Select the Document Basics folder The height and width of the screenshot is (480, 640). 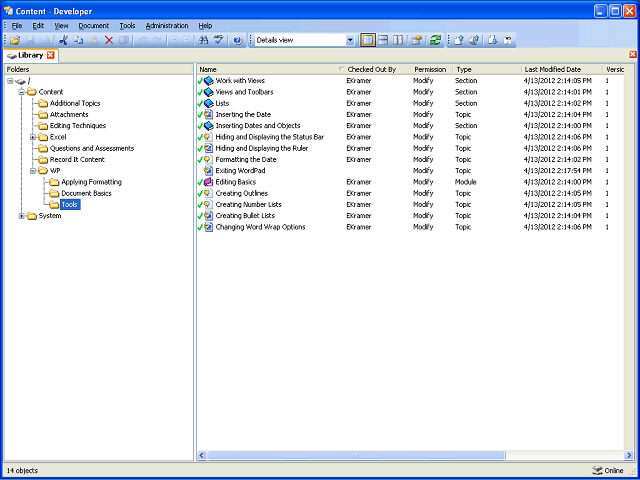pyautogui.click(x=86, y=193)
